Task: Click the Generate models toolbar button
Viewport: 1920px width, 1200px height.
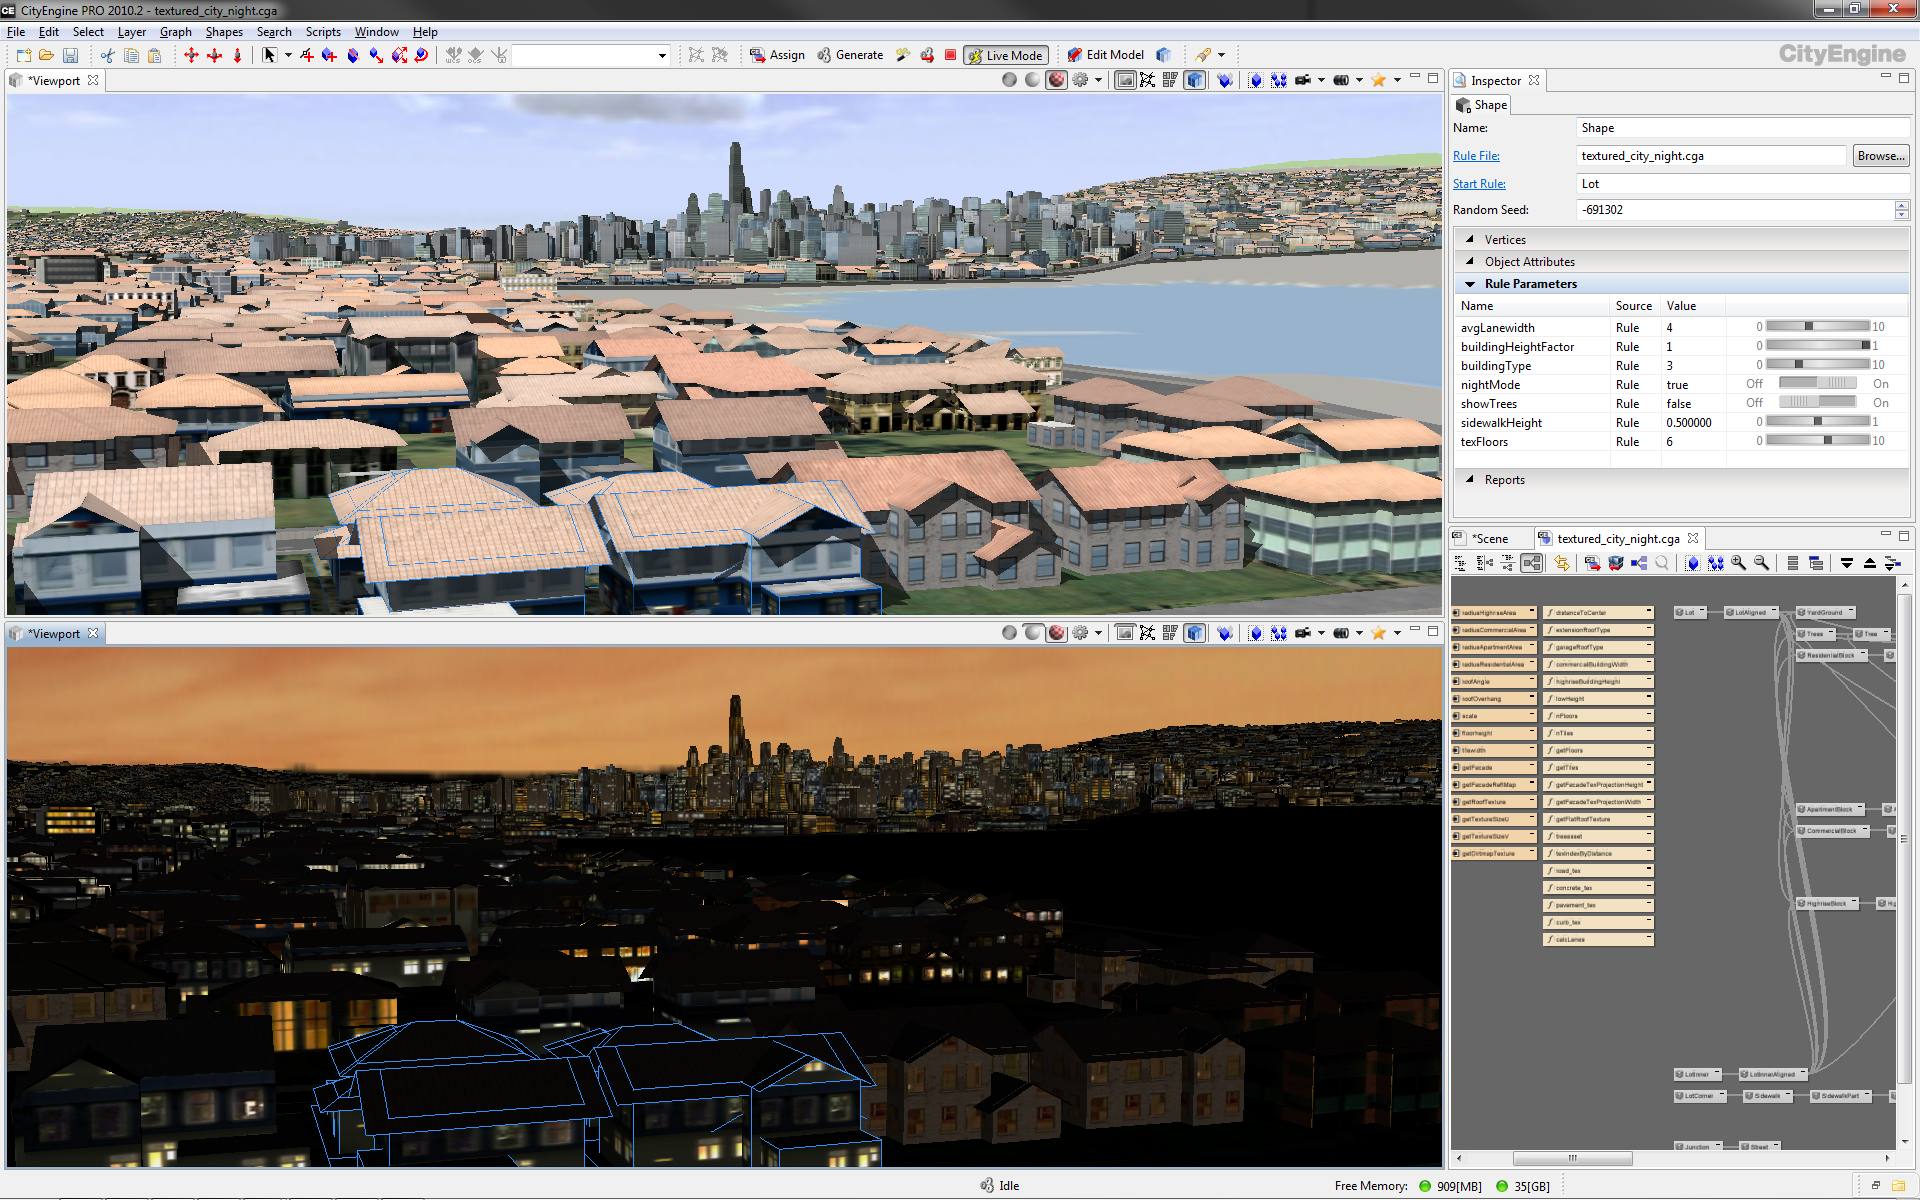Action: click(849, 55)
